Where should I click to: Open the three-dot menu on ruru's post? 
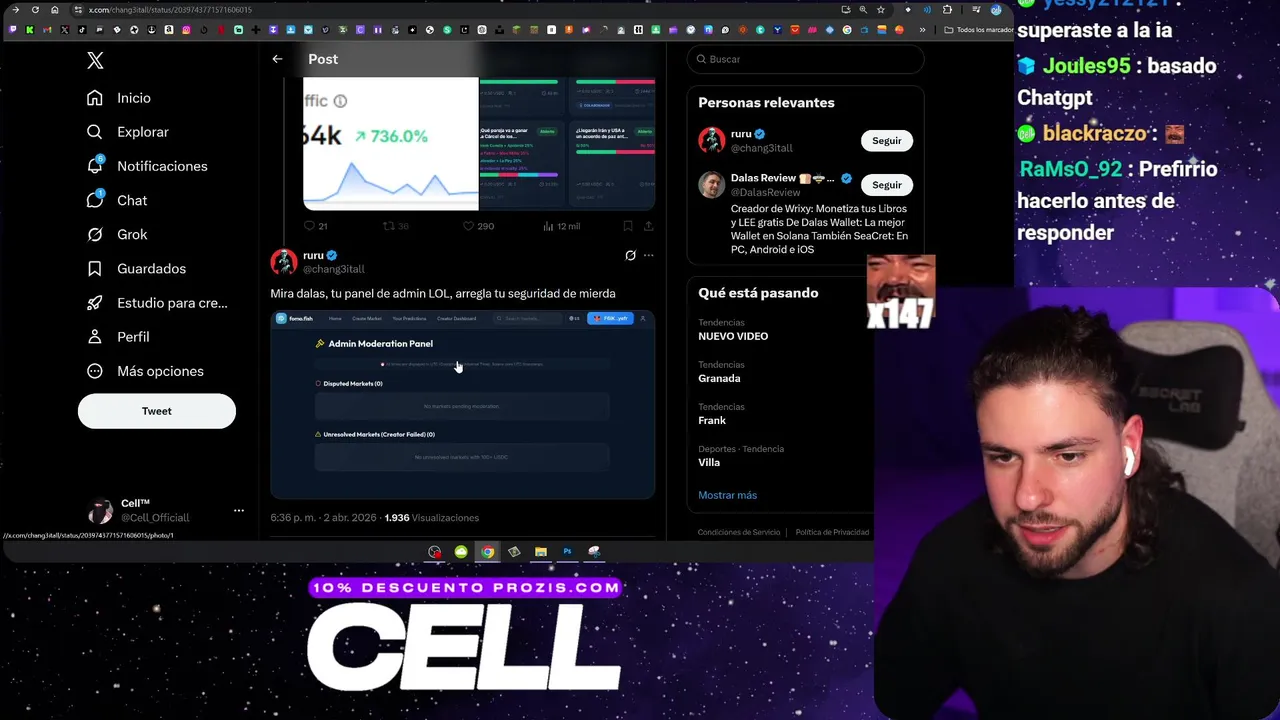pos(648,255)
